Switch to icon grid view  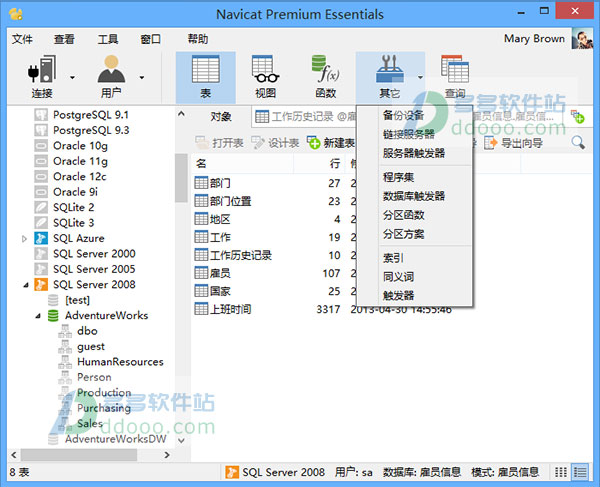561,472
